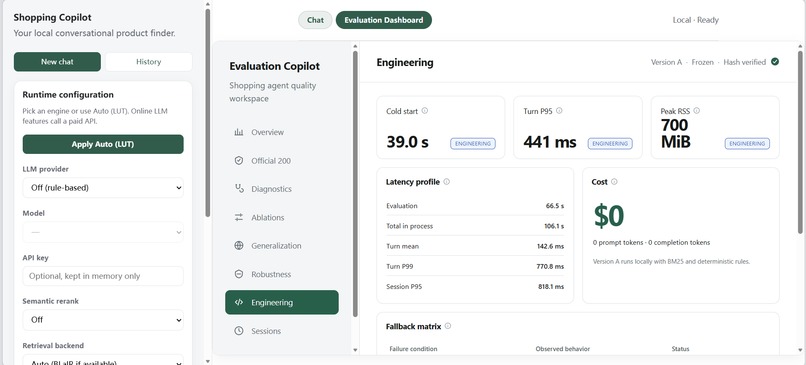Viewport: 806px width, 365px height.
Task: Click the green Hash verified checkmark icon
Action: coord(775,62)
